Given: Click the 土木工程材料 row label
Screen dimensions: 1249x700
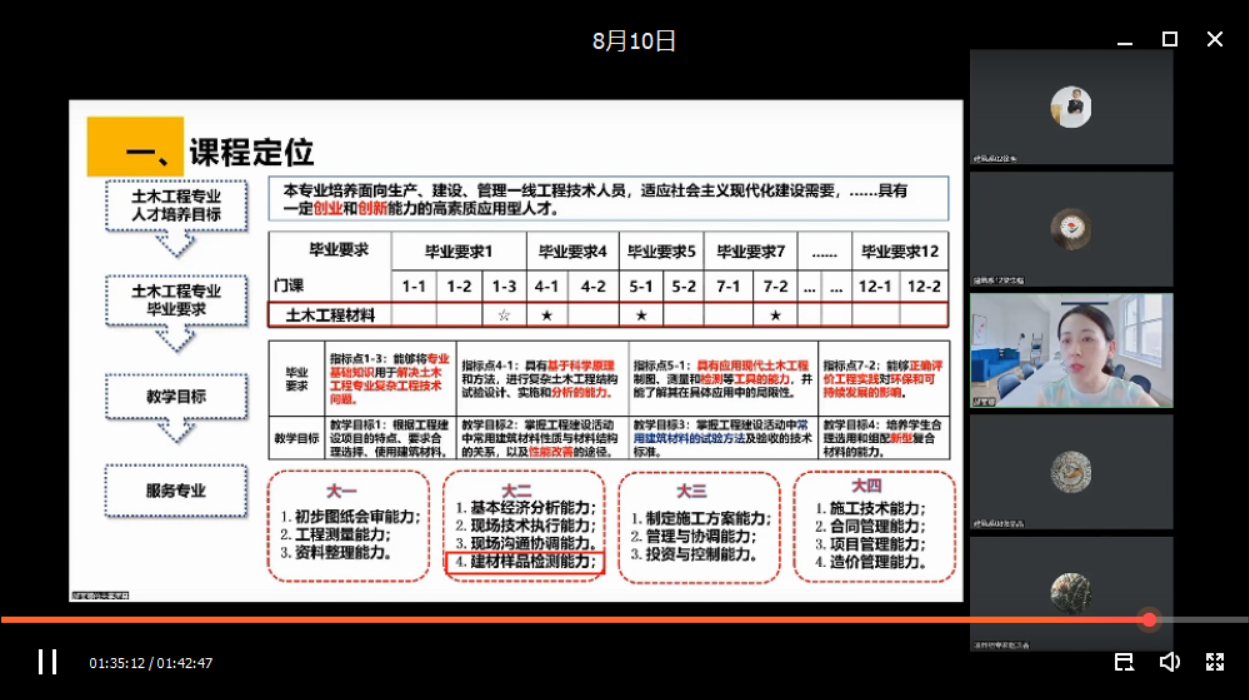Looking at the screenshot, I should [330, 315].
